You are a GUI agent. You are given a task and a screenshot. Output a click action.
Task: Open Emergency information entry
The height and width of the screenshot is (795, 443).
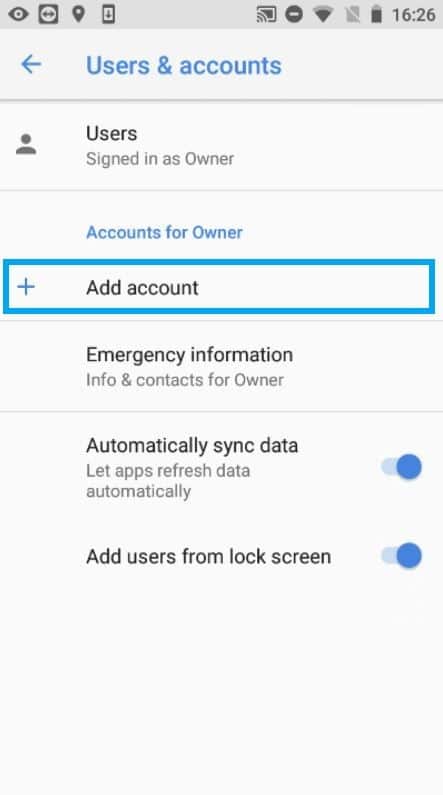(x=222, y=366)
